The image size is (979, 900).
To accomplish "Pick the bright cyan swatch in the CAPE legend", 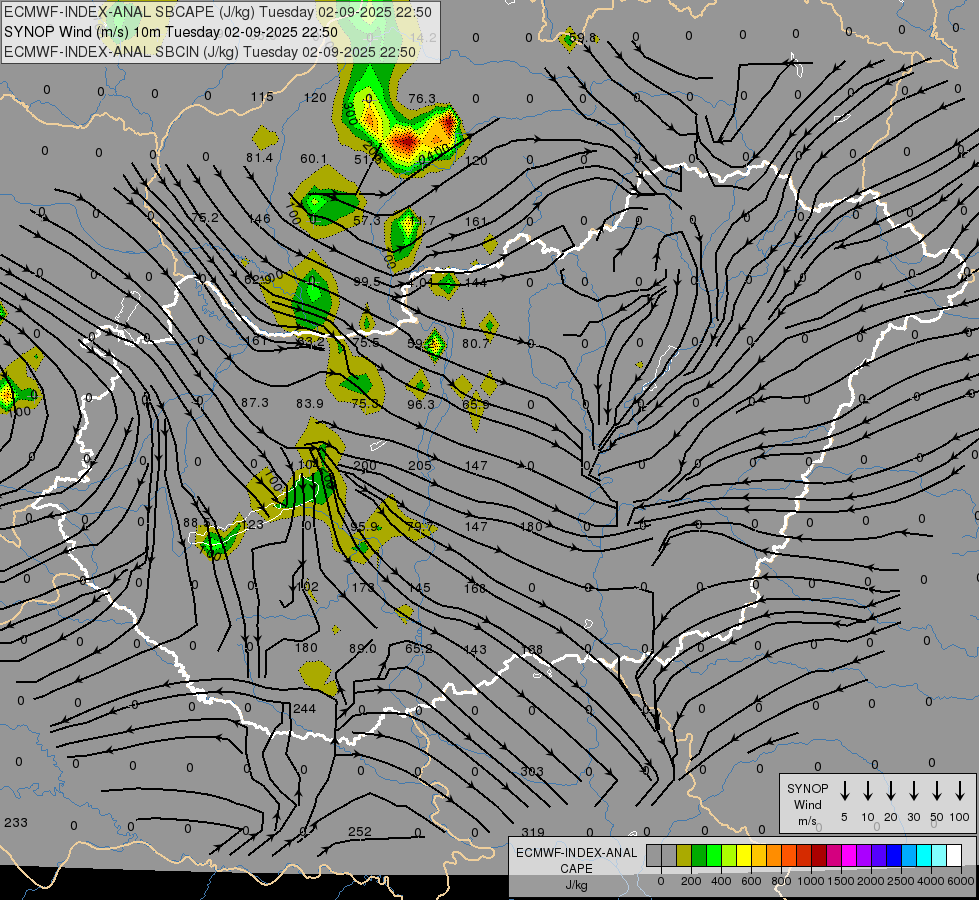I will coord(924,855).
